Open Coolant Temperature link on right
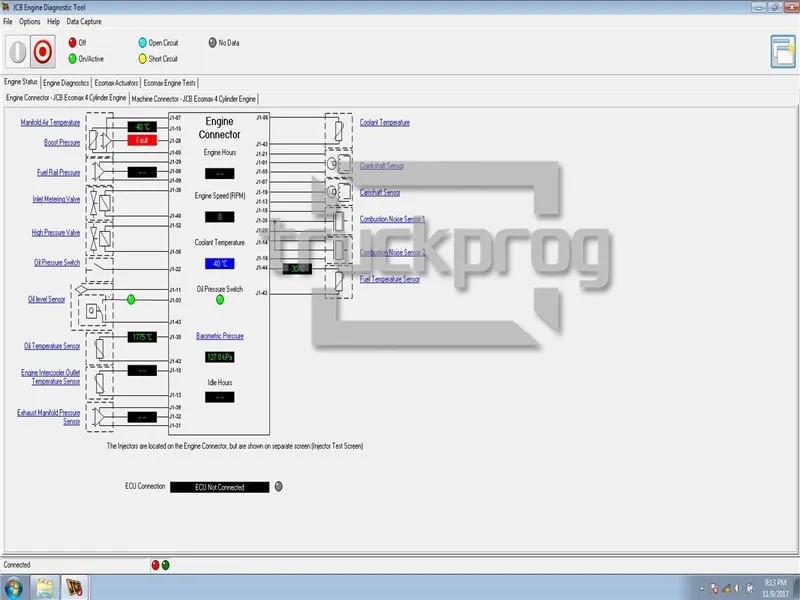This screenshot has height=600, width=800. pos(385,122)
